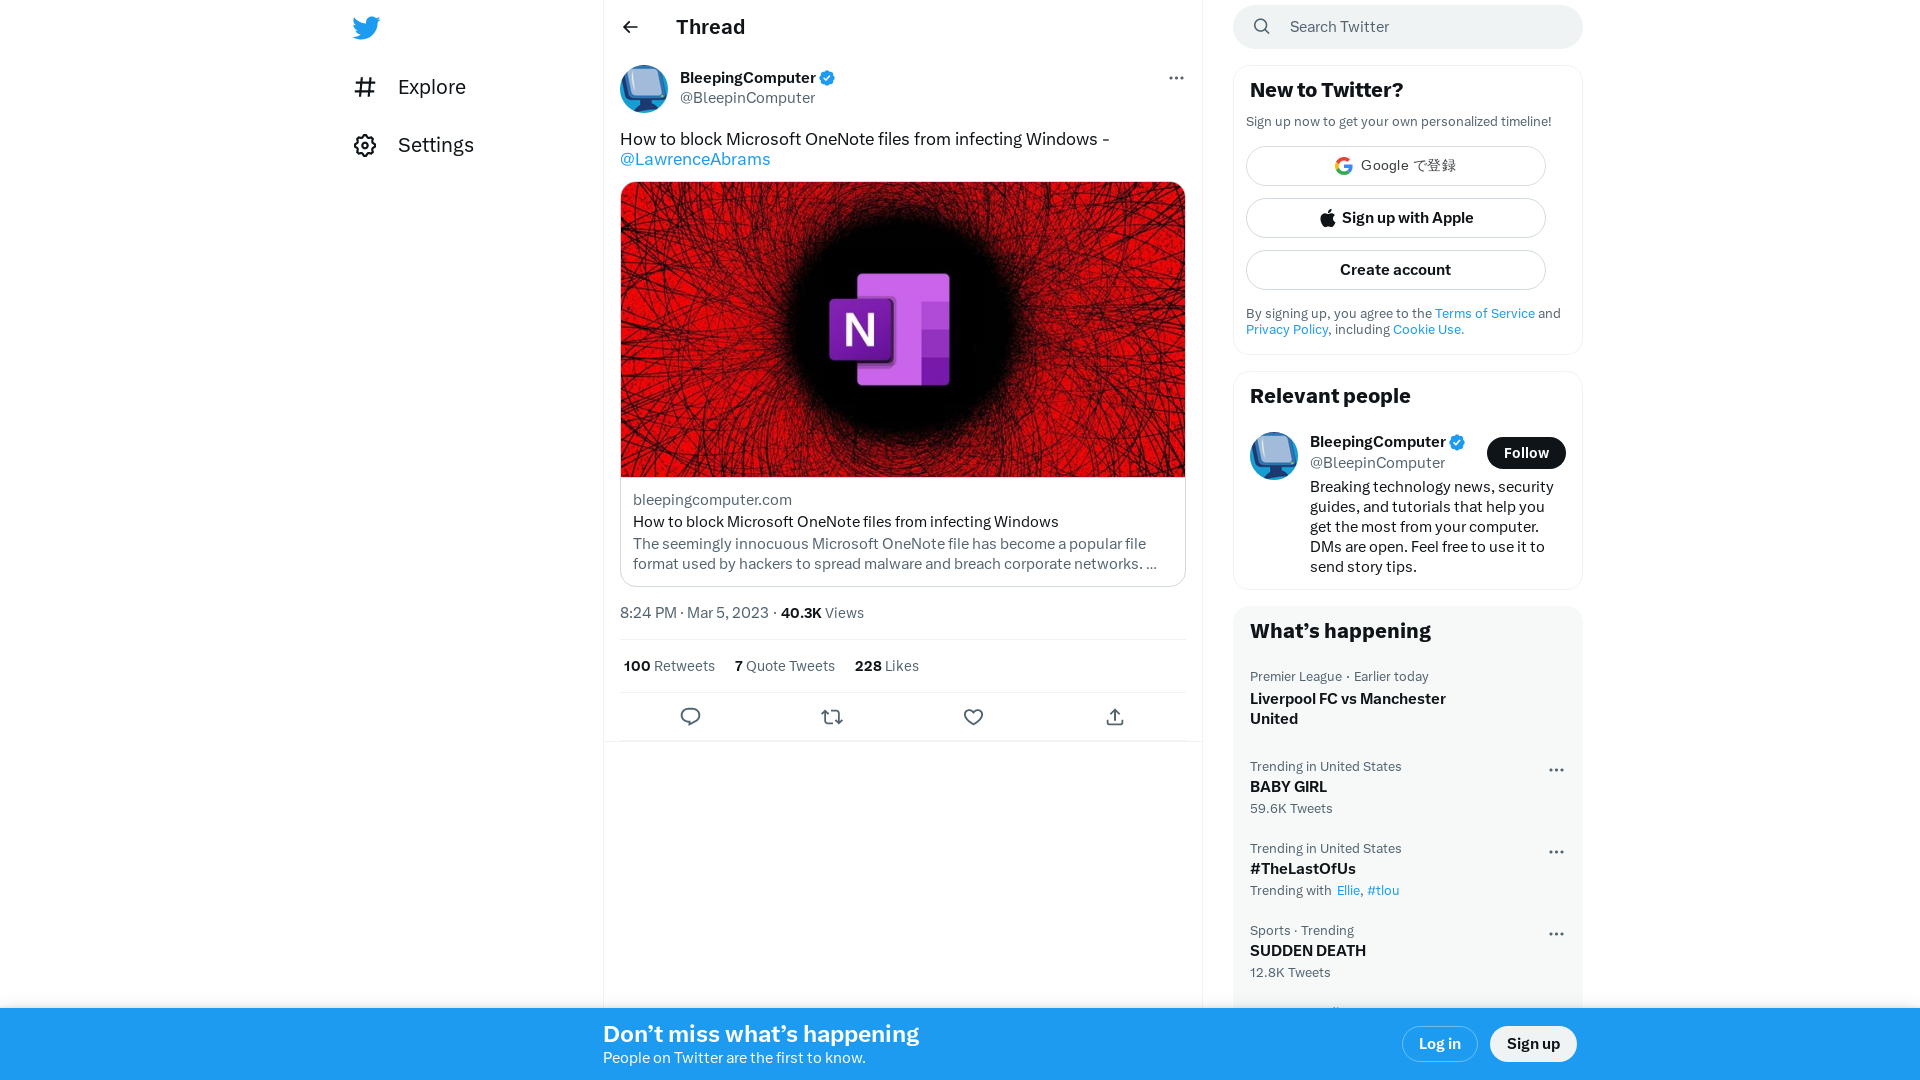The height and width of the screenshot is (1080, 1920).
Task: Click @BleepinComputer handle in Relevant people
Action: tap(1377, 463)
